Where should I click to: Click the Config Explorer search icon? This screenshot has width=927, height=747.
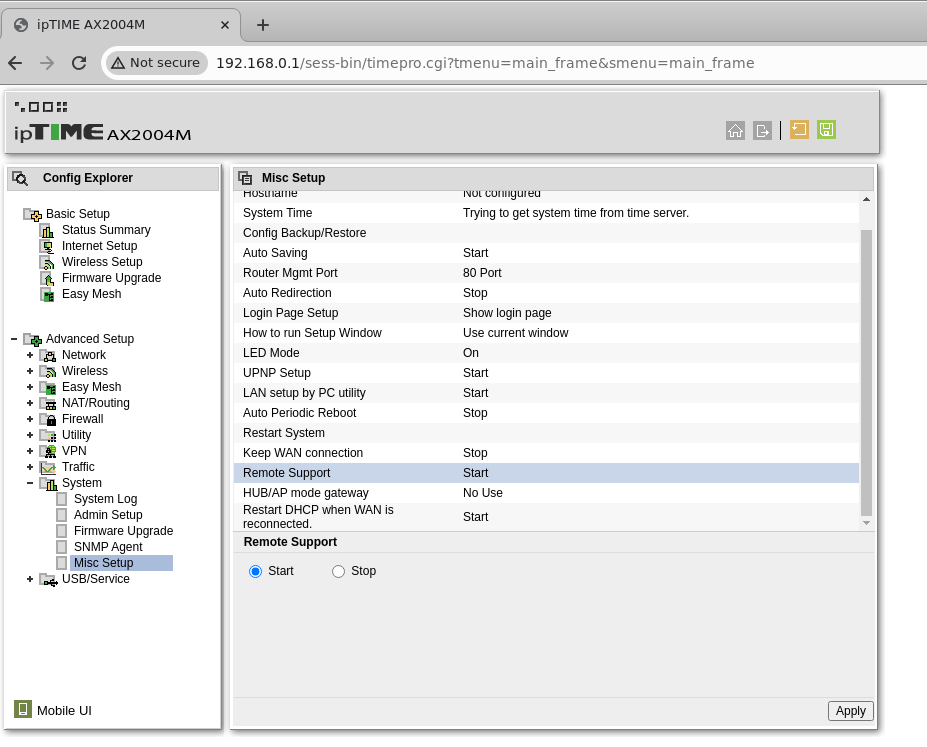pos(20,179)
